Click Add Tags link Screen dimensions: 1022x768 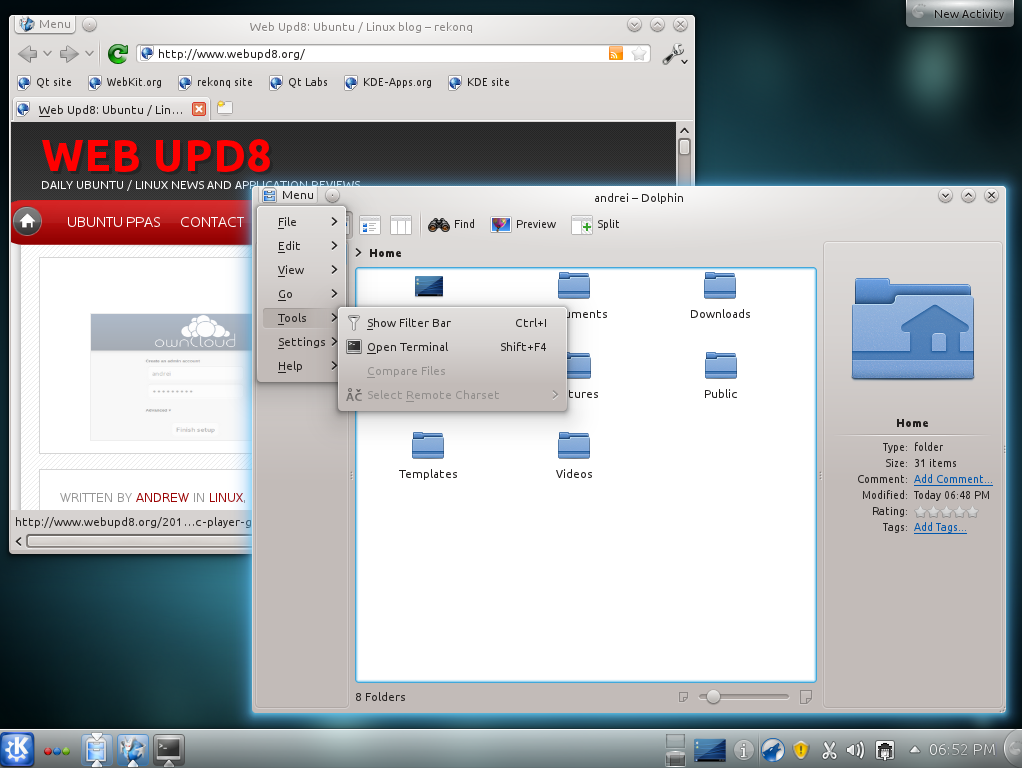point(939,527)
